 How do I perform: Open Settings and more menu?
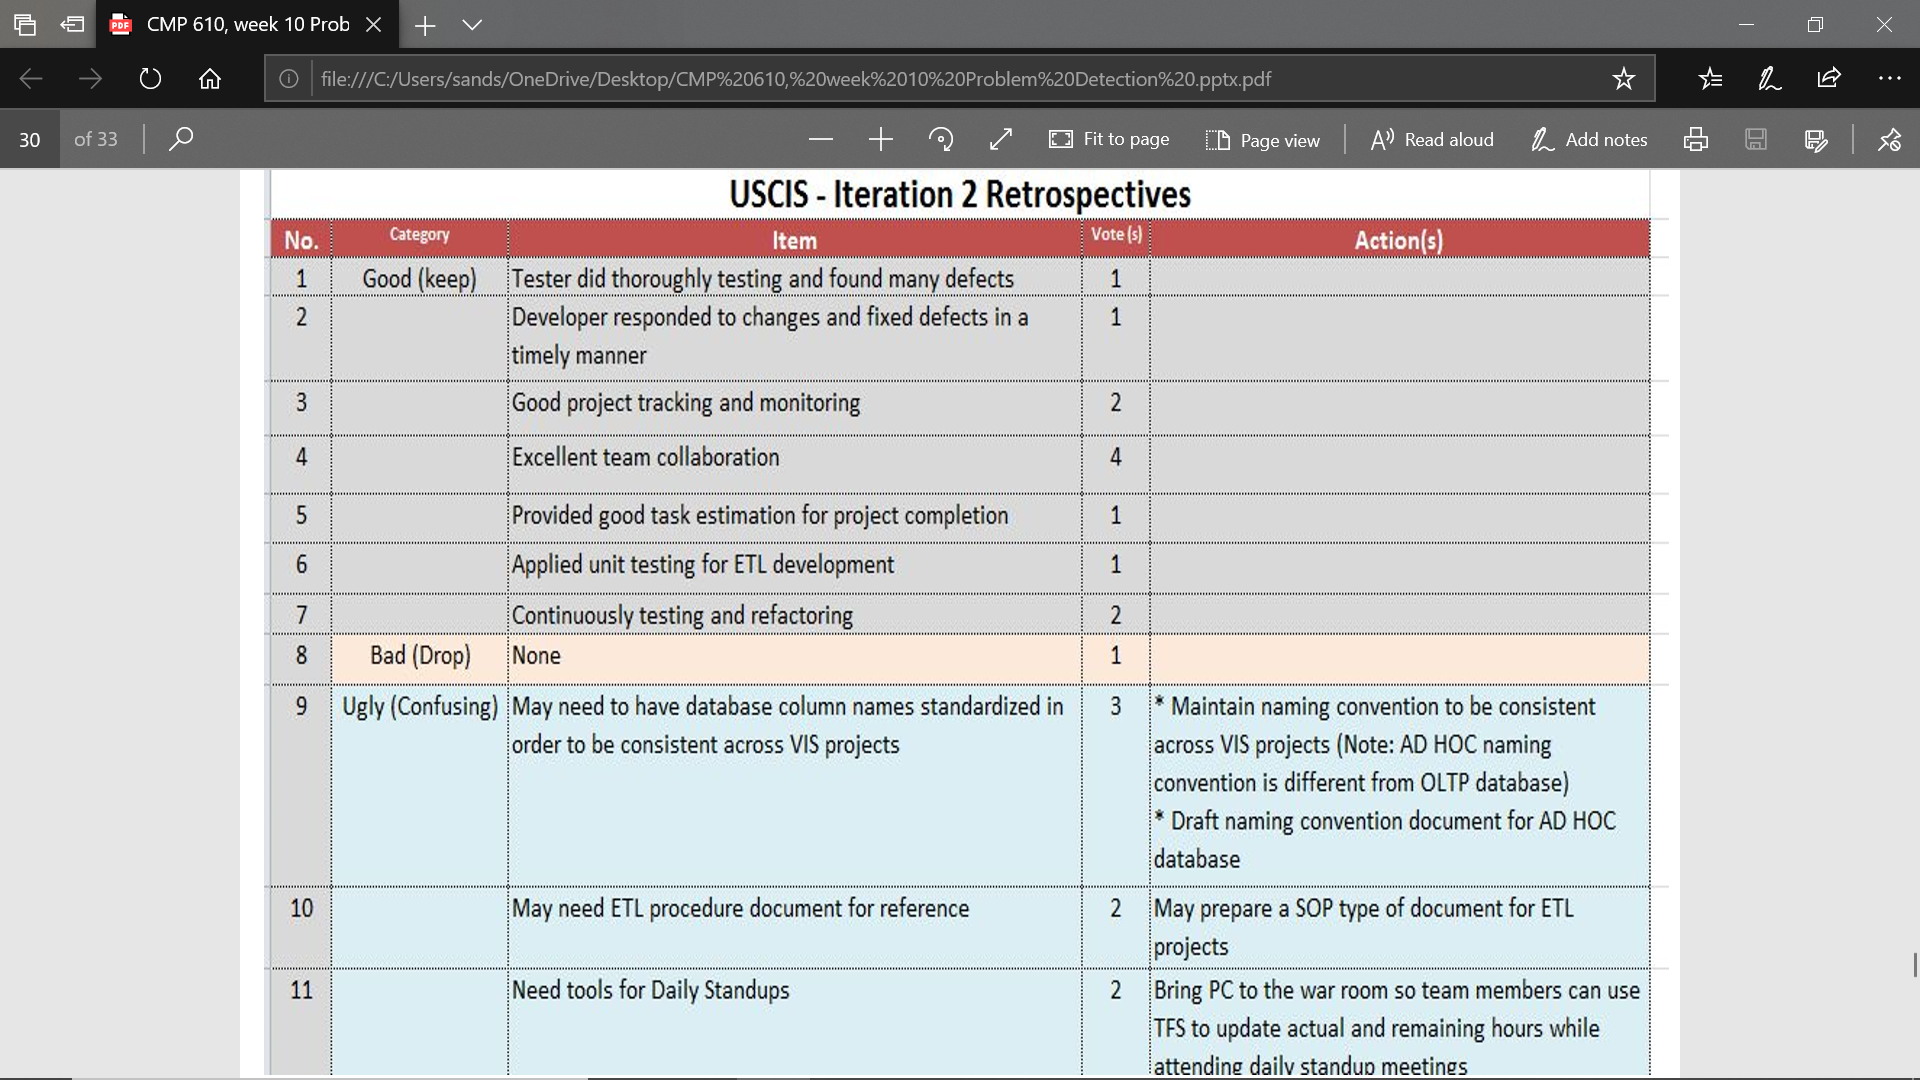[1889, 78]
